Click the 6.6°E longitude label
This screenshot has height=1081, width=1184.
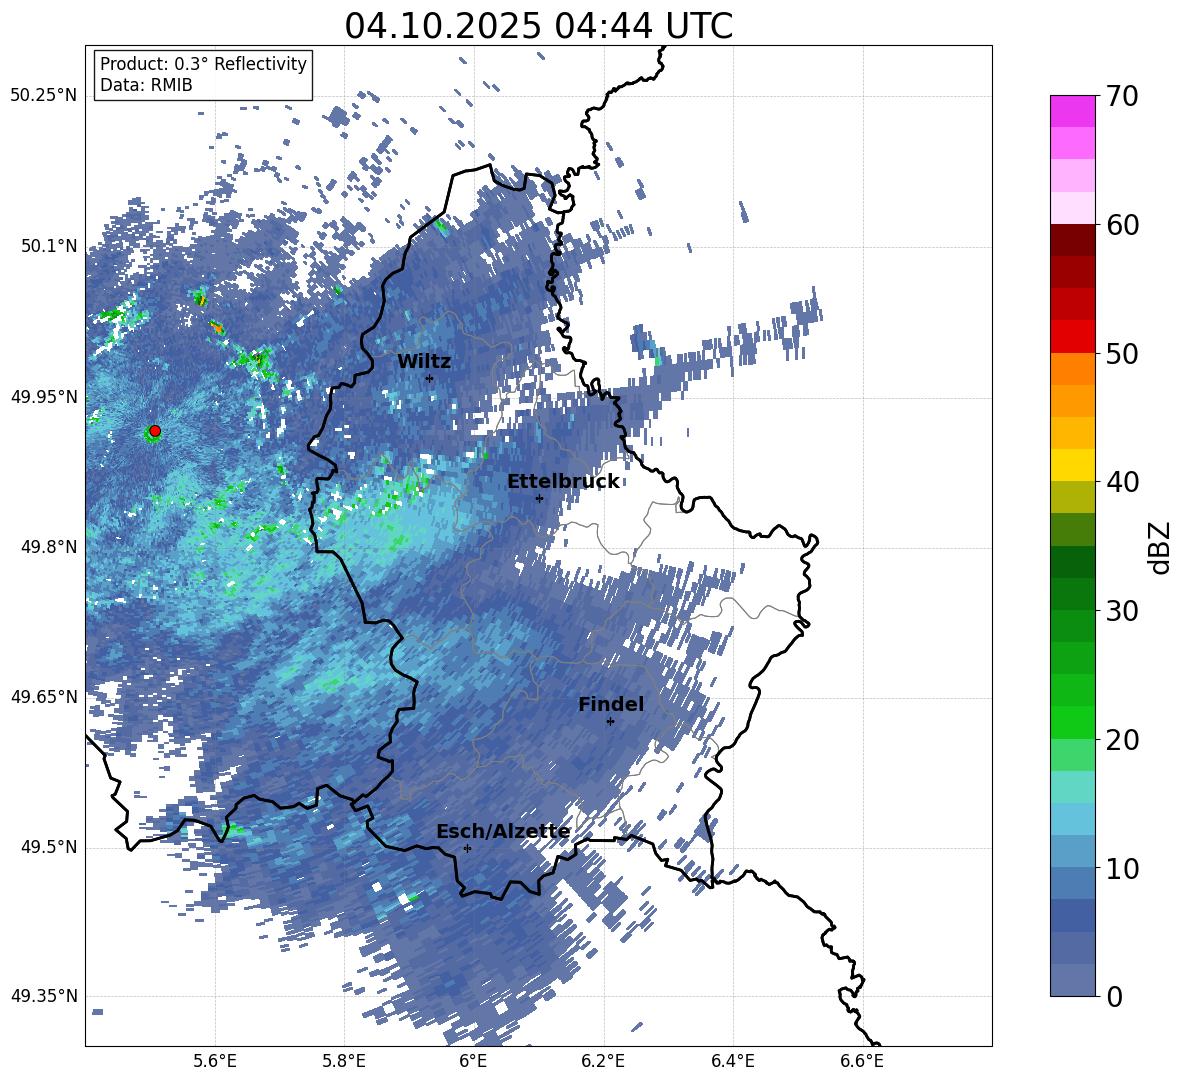click(862, 1061)
